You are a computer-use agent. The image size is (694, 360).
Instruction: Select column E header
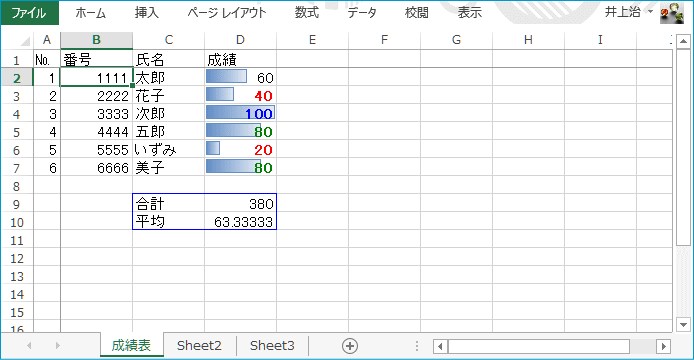312,40
